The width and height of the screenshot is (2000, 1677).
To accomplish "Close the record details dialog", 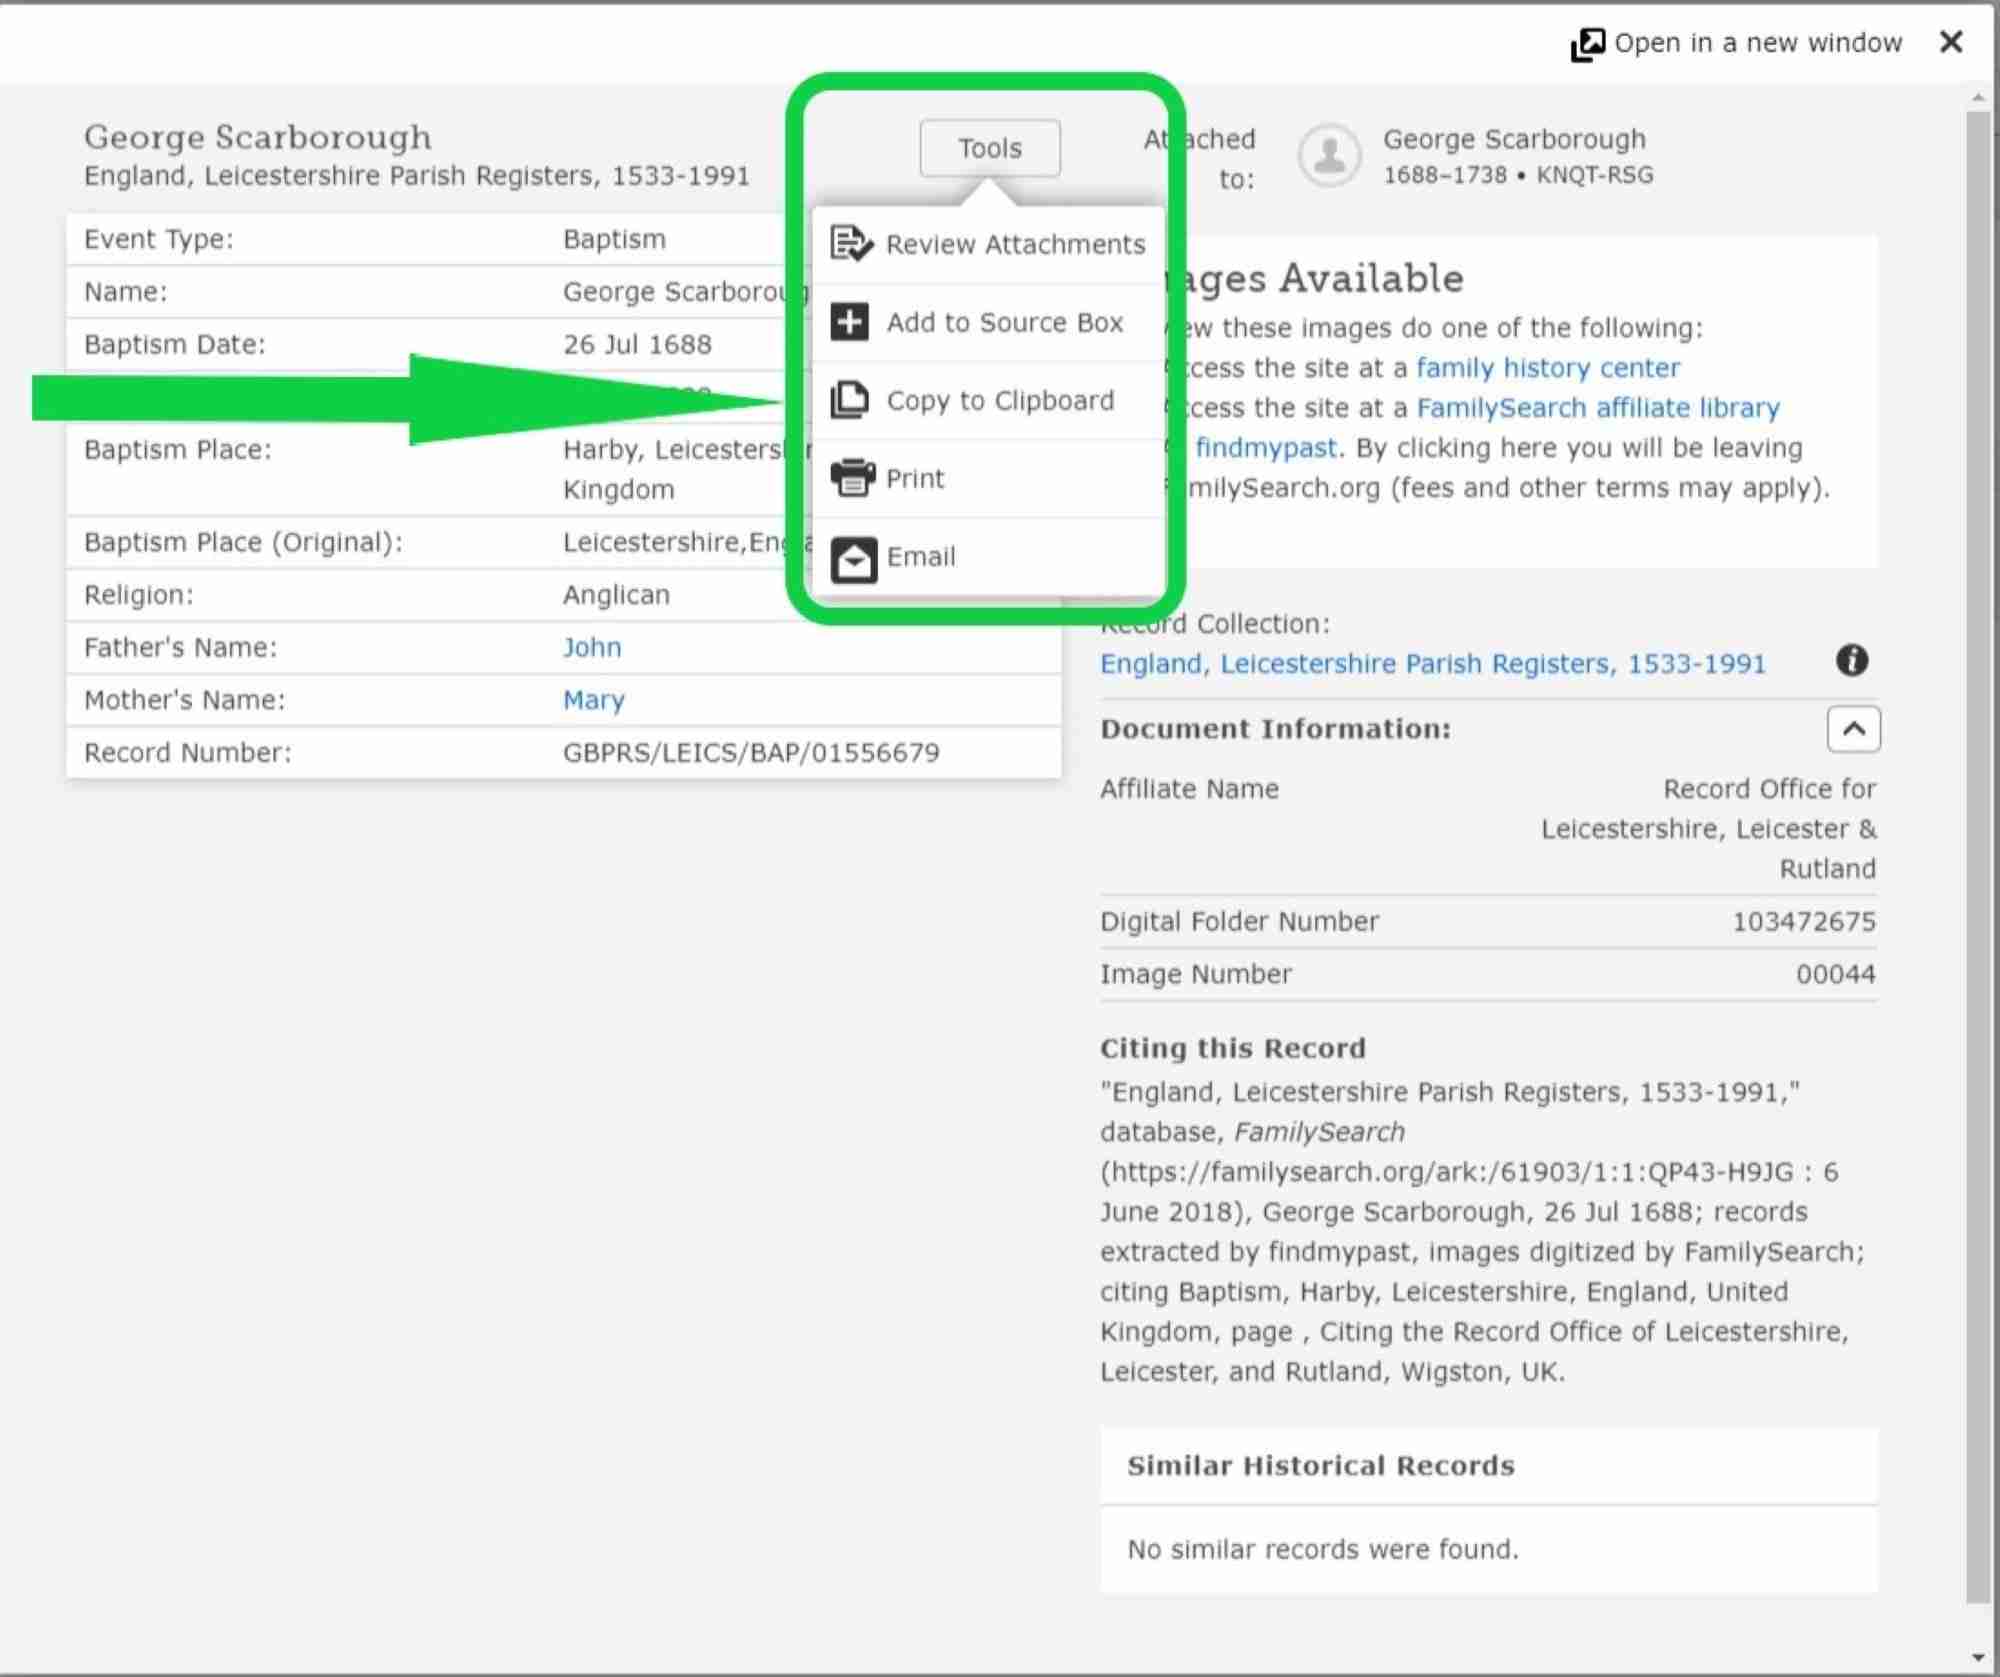I will (1950, 42).
